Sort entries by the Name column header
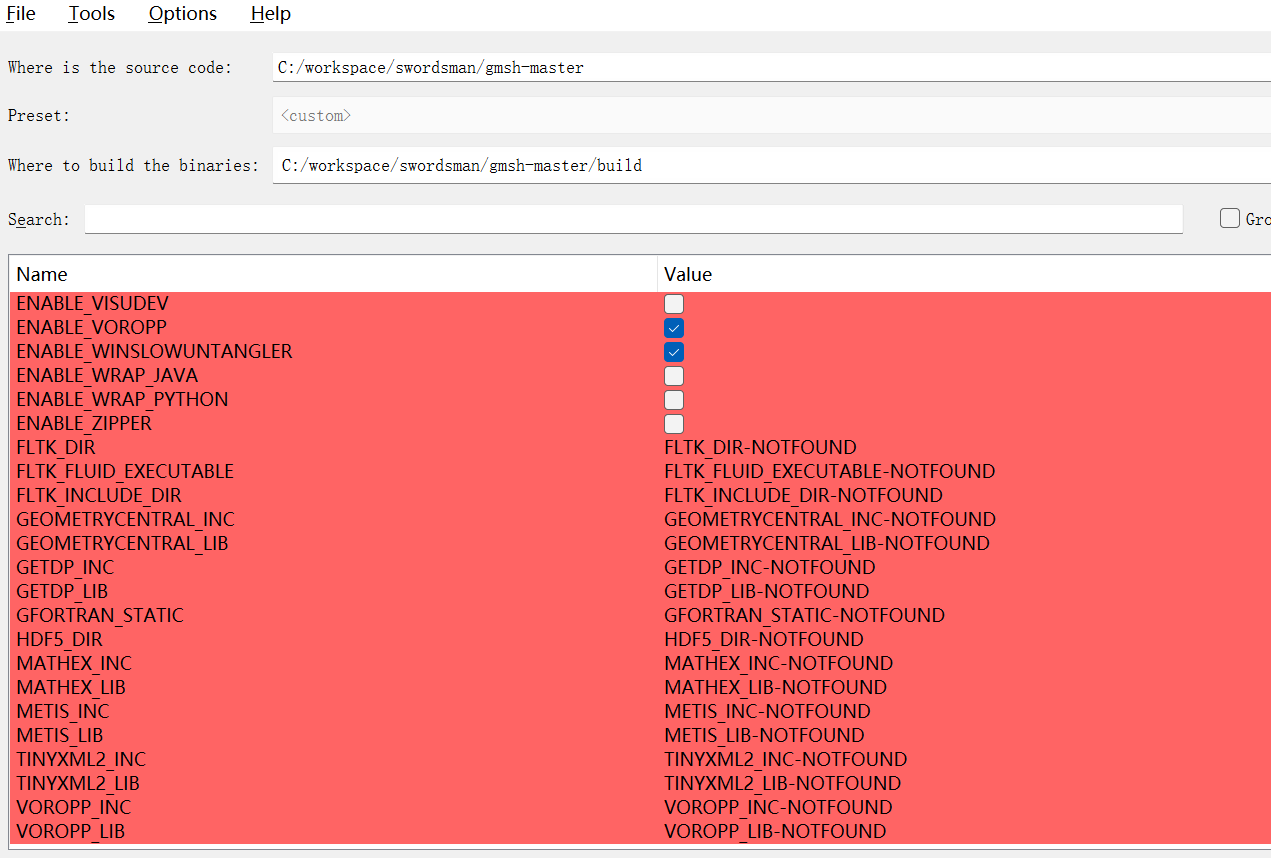The image size is (1271, 858). pos(333,274)
